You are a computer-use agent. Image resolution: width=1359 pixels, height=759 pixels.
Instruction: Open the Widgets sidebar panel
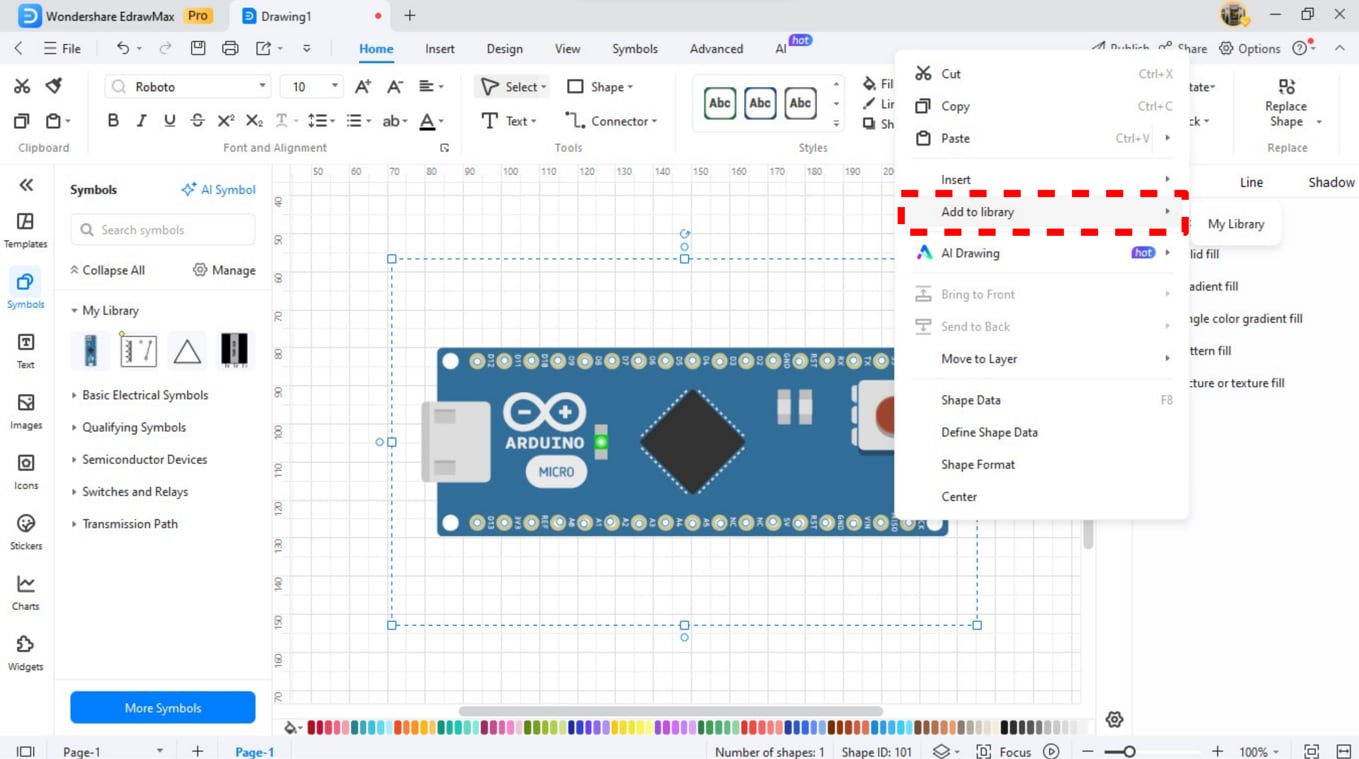(26, 653)
